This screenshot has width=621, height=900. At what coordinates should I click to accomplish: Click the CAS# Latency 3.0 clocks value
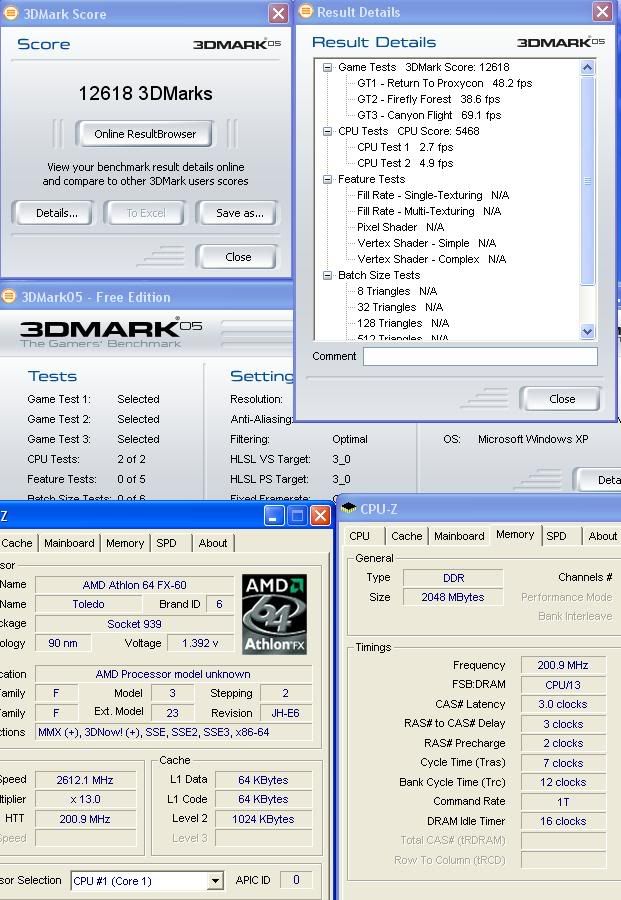point(562,704)
